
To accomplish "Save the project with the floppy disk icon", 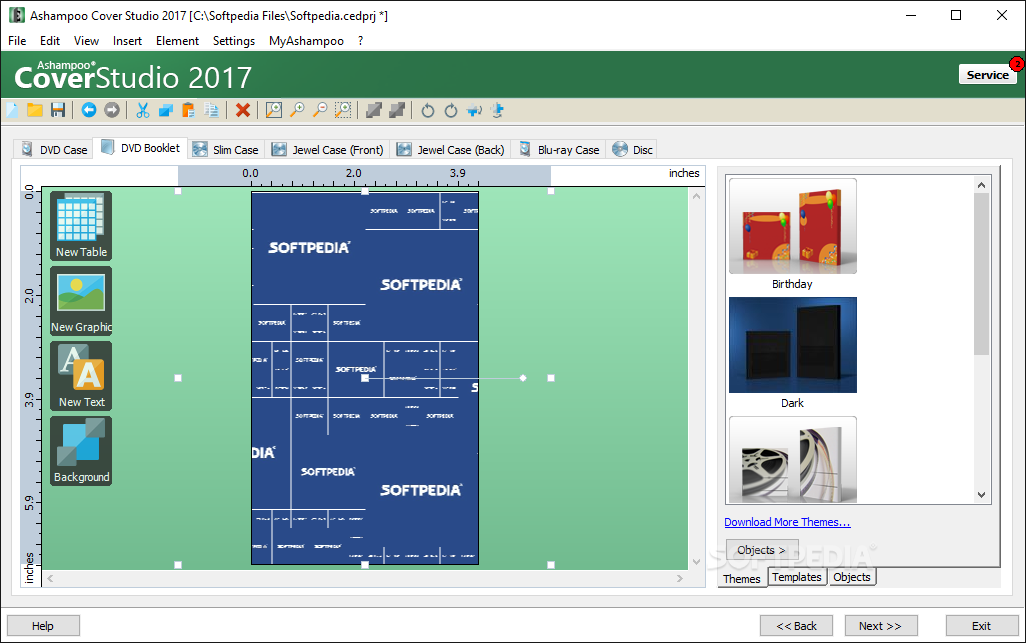I will (x=58, y=110).
